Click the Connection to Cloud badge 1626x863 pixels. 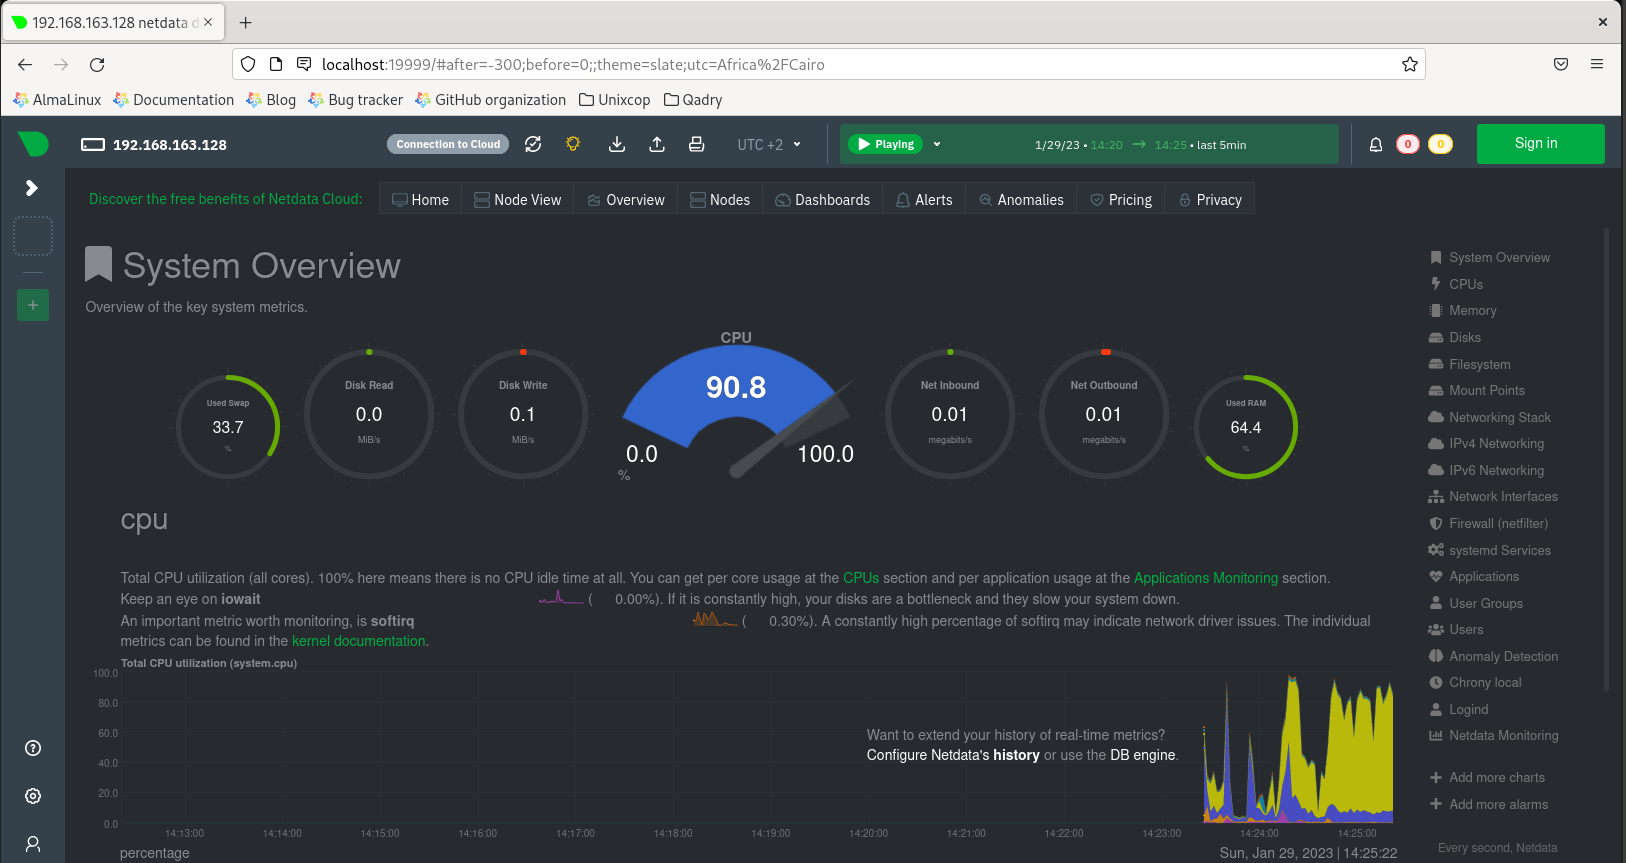click(x=448, y=144)
